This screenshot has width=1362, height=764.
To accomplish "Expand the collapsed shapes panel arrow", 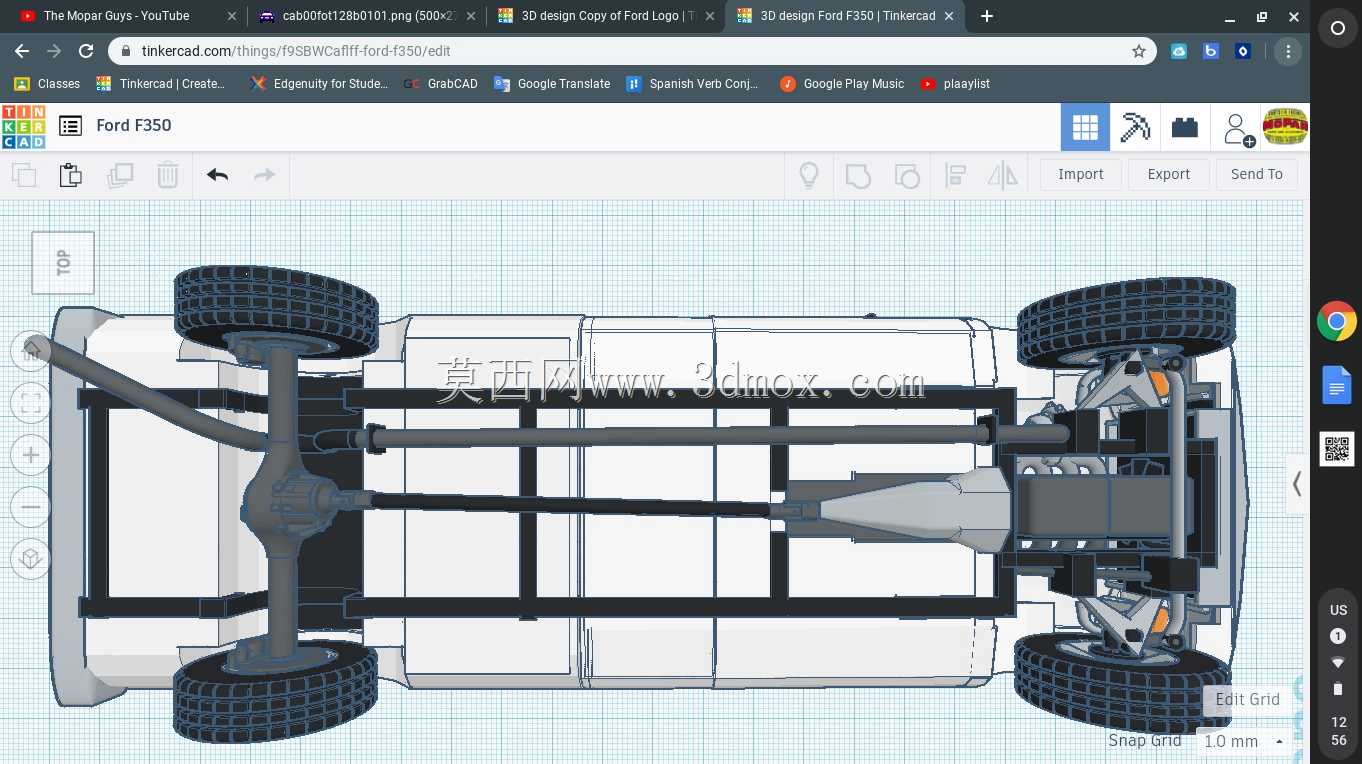I will point(1297,485).
